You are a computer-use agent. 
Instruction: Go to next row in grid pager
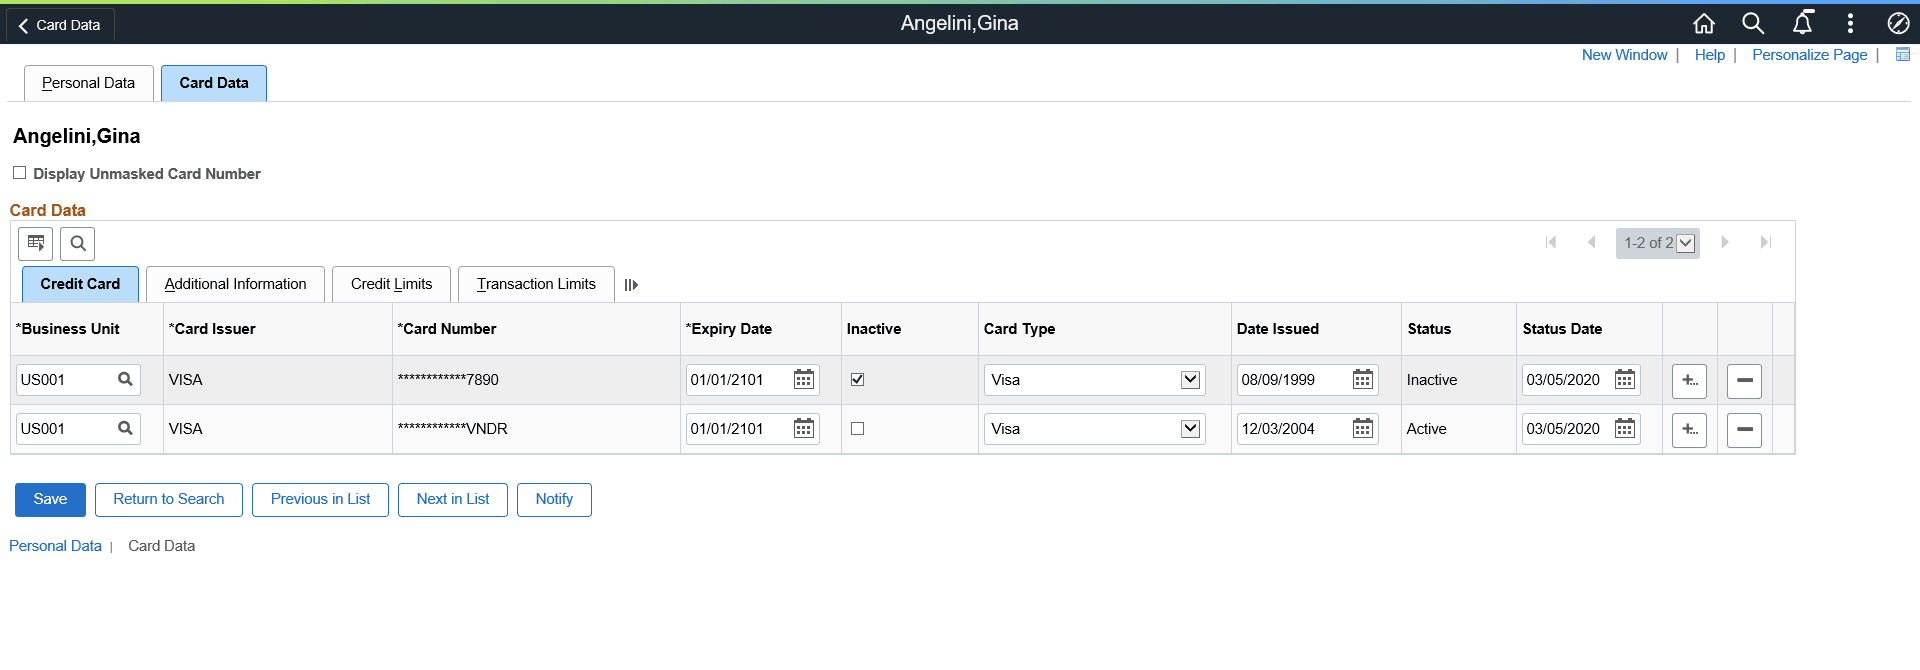tap(1725, 242)
